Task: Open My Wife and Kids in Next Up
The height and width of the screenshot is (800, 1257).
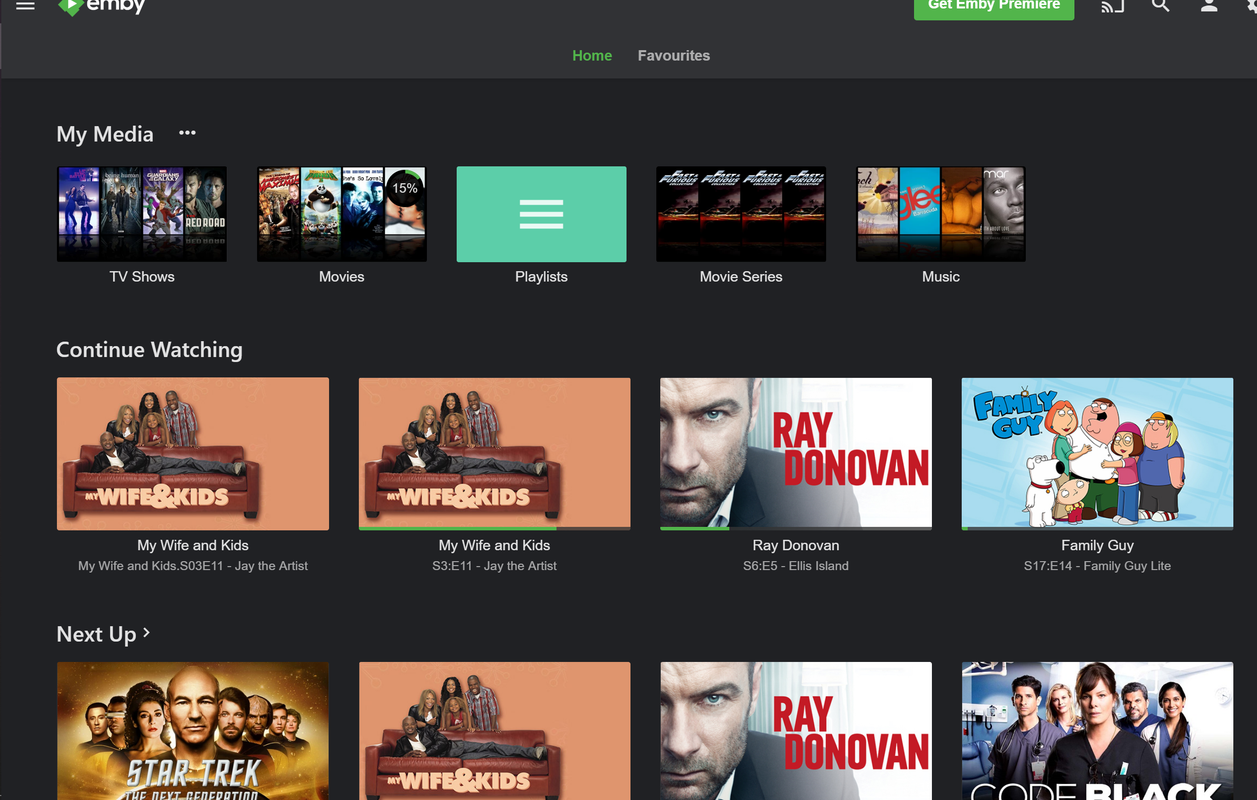Action: pos(495,730)
